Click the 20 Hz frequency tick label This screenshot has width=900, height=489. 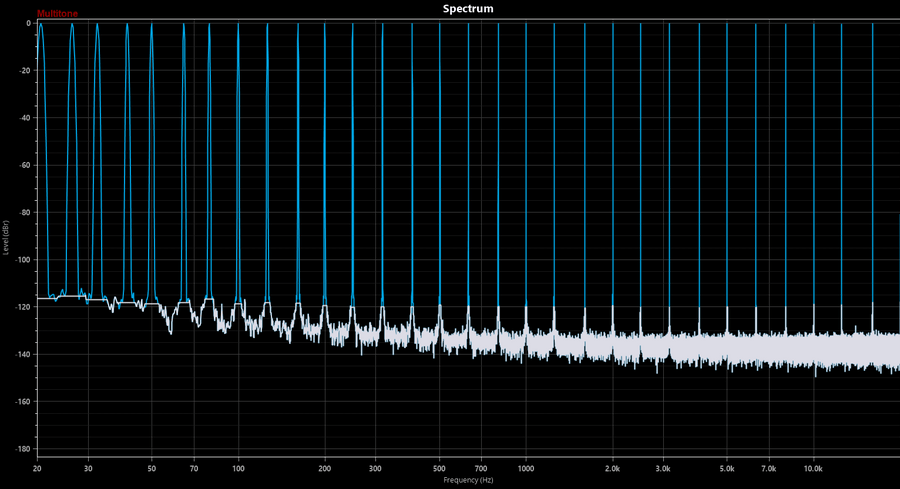[37, 468]
